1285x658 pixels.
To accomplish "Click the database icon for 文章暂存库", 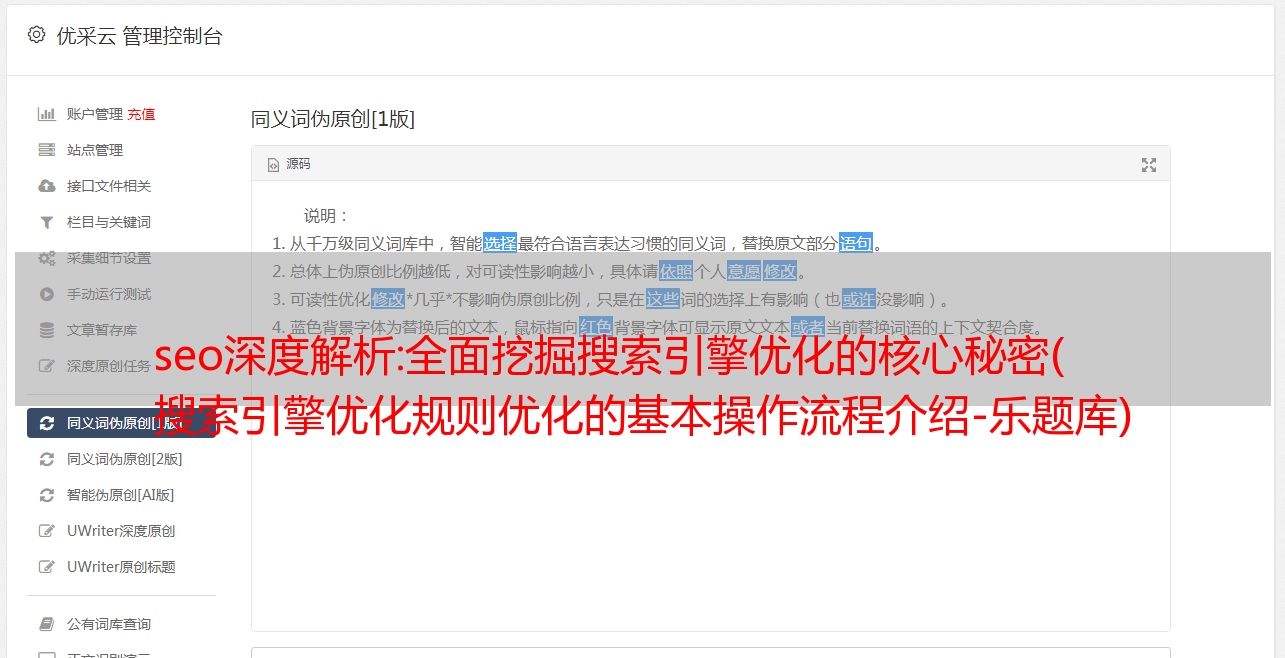I will (46, 330).
